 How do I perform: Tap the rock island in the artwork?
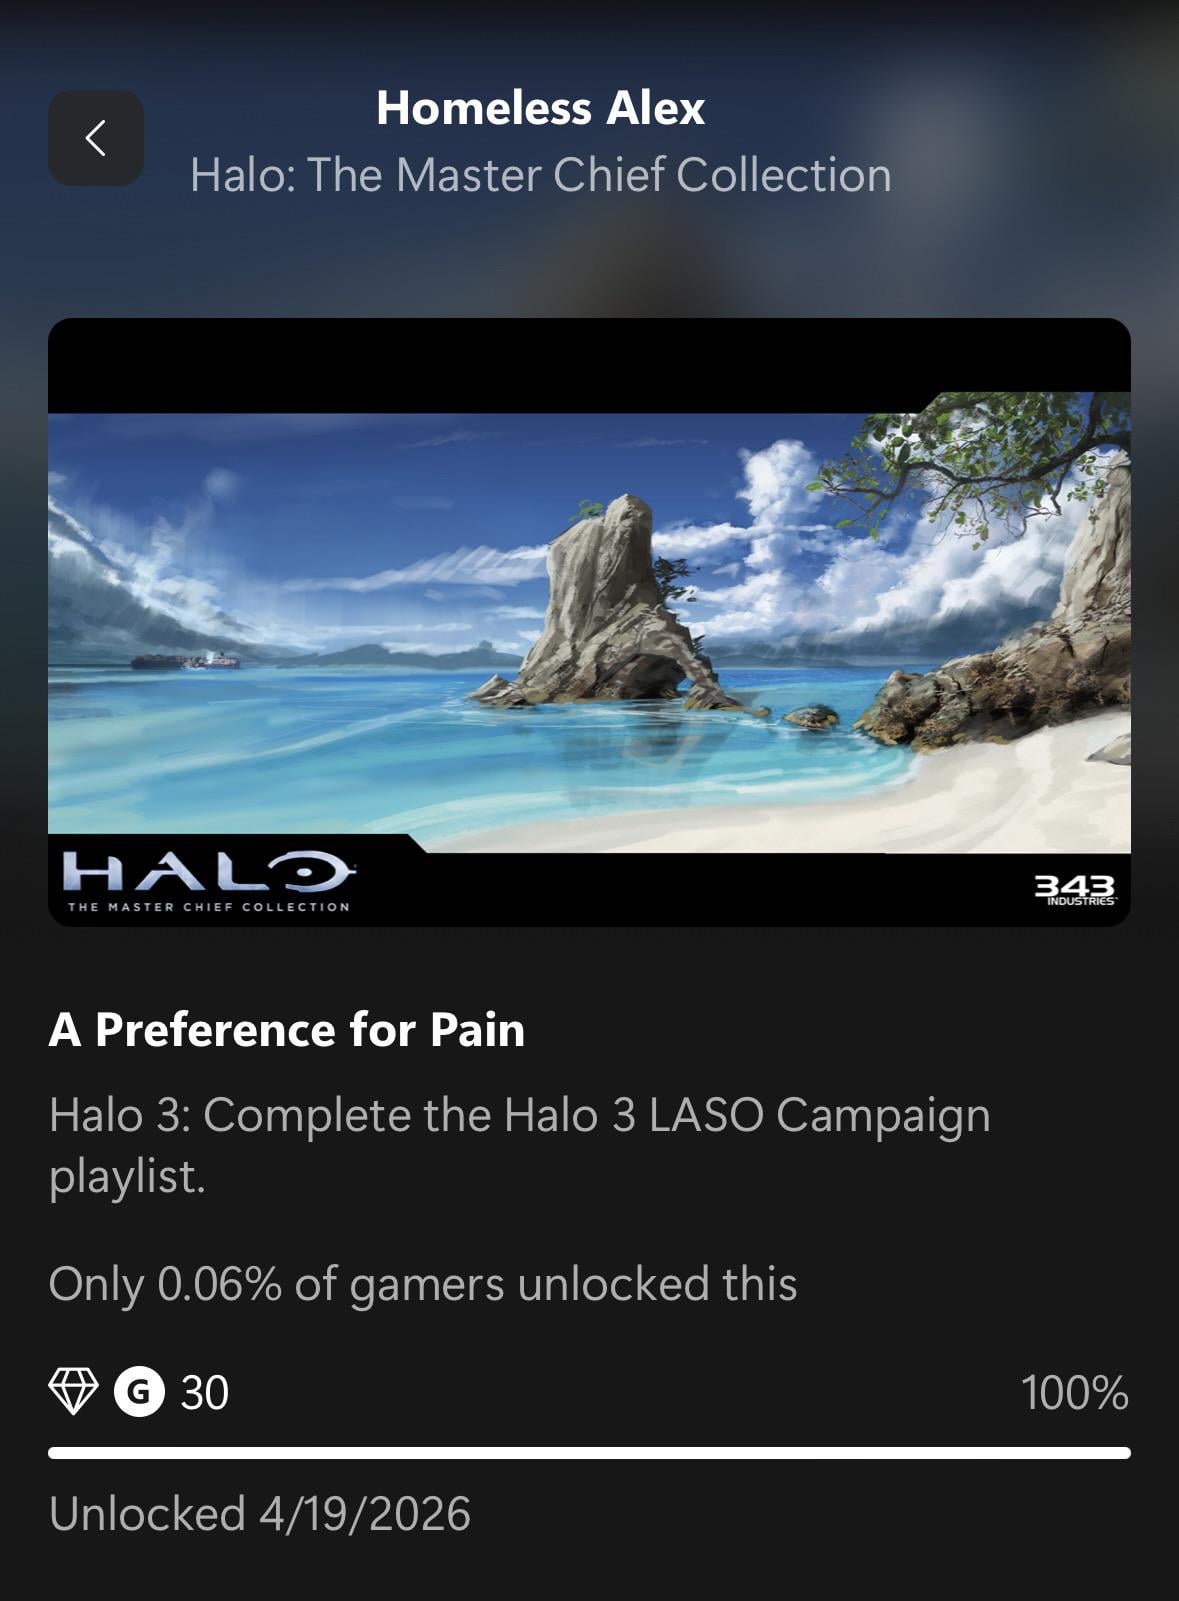(610, 605)
